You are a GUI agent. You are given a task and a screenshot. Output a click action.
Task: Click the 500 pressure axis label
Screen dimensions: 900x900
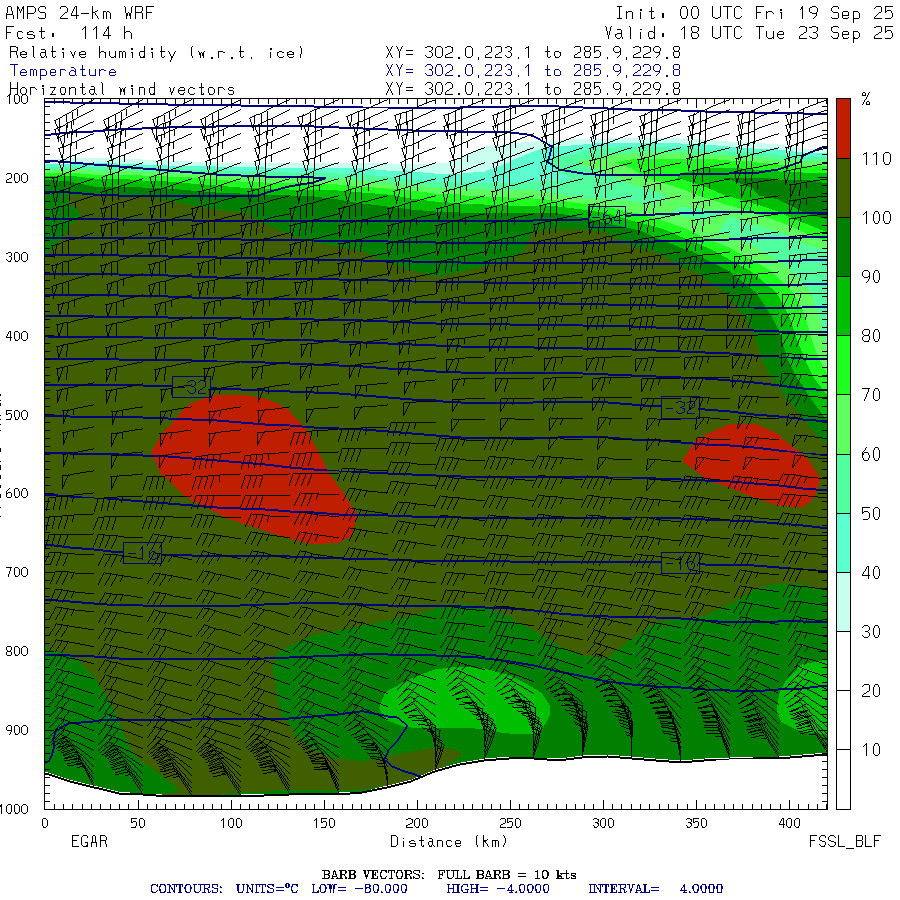coord(17,414)
